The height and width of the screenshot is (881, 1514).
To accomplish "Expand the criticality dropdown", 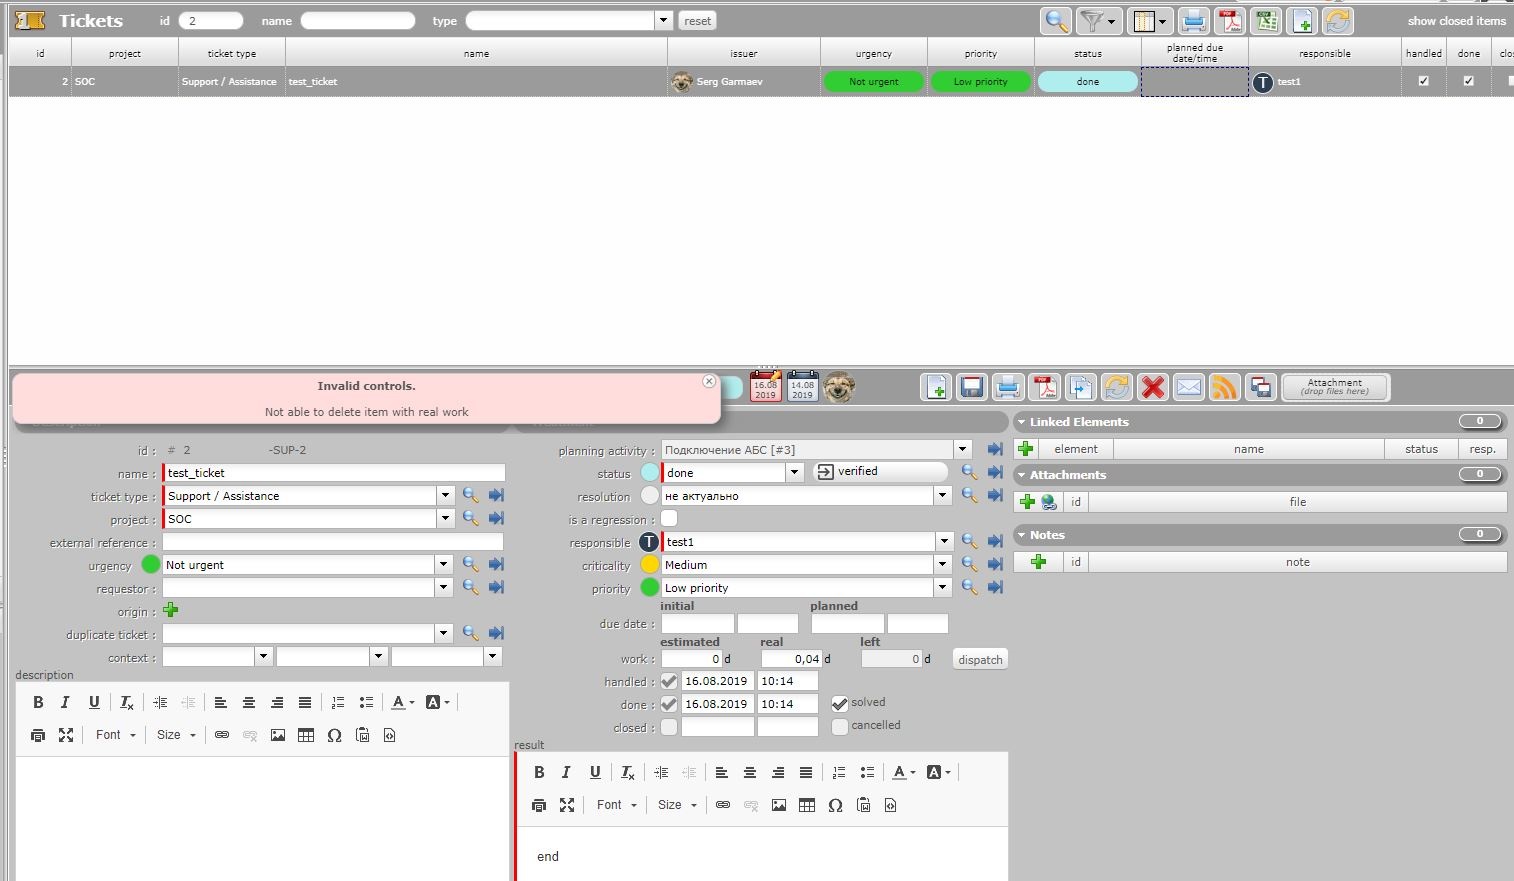I will click(942, 565).
